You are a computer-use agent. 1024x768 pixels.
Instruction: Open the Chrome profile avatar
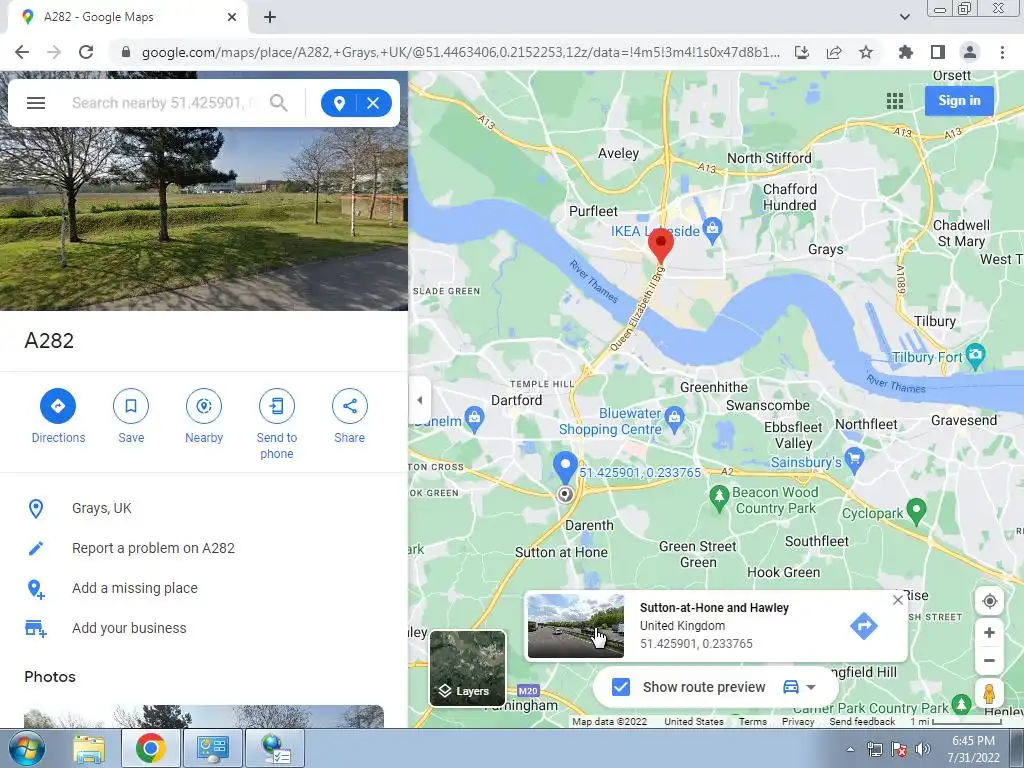coord(970,52)
